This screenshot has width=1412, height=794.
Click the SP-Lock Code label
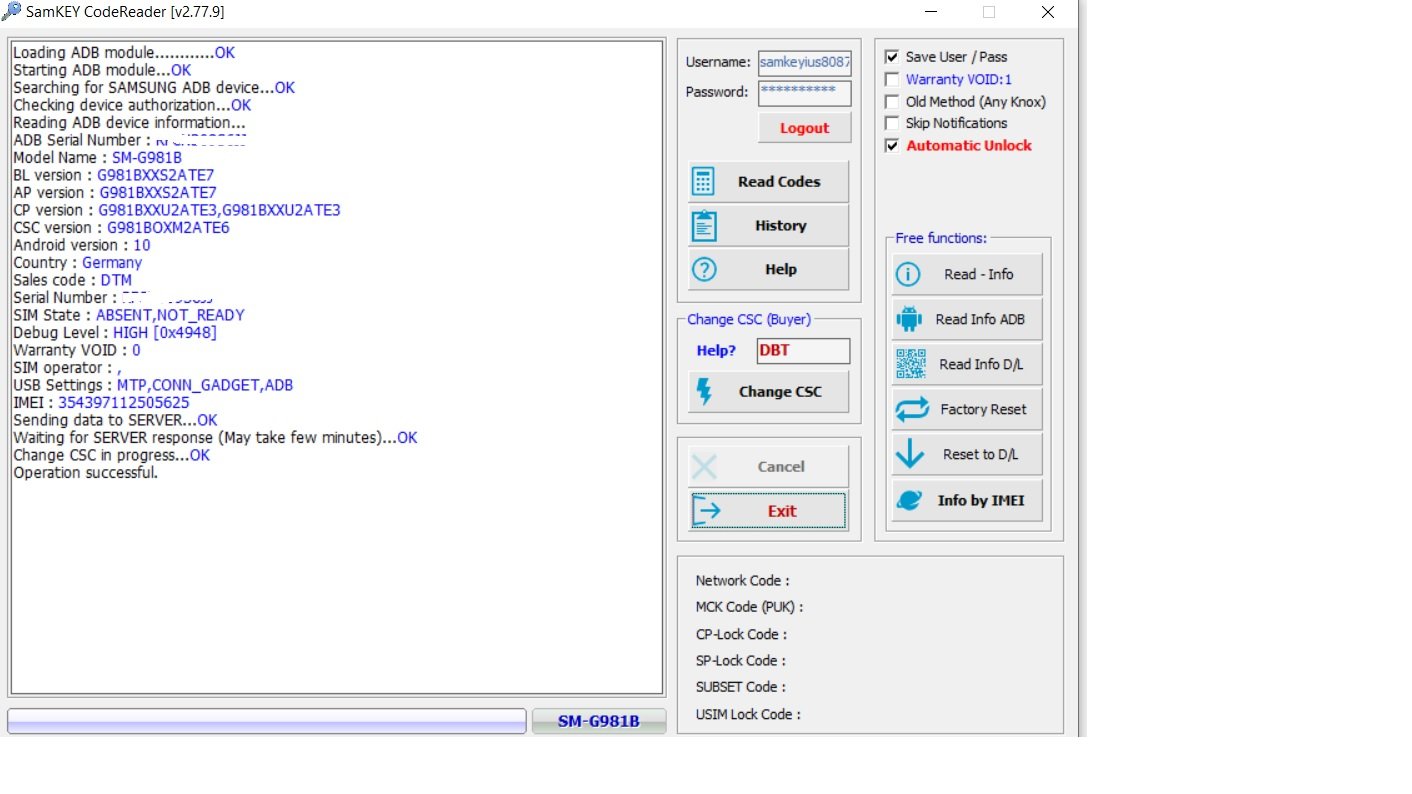tap(741, 660)
